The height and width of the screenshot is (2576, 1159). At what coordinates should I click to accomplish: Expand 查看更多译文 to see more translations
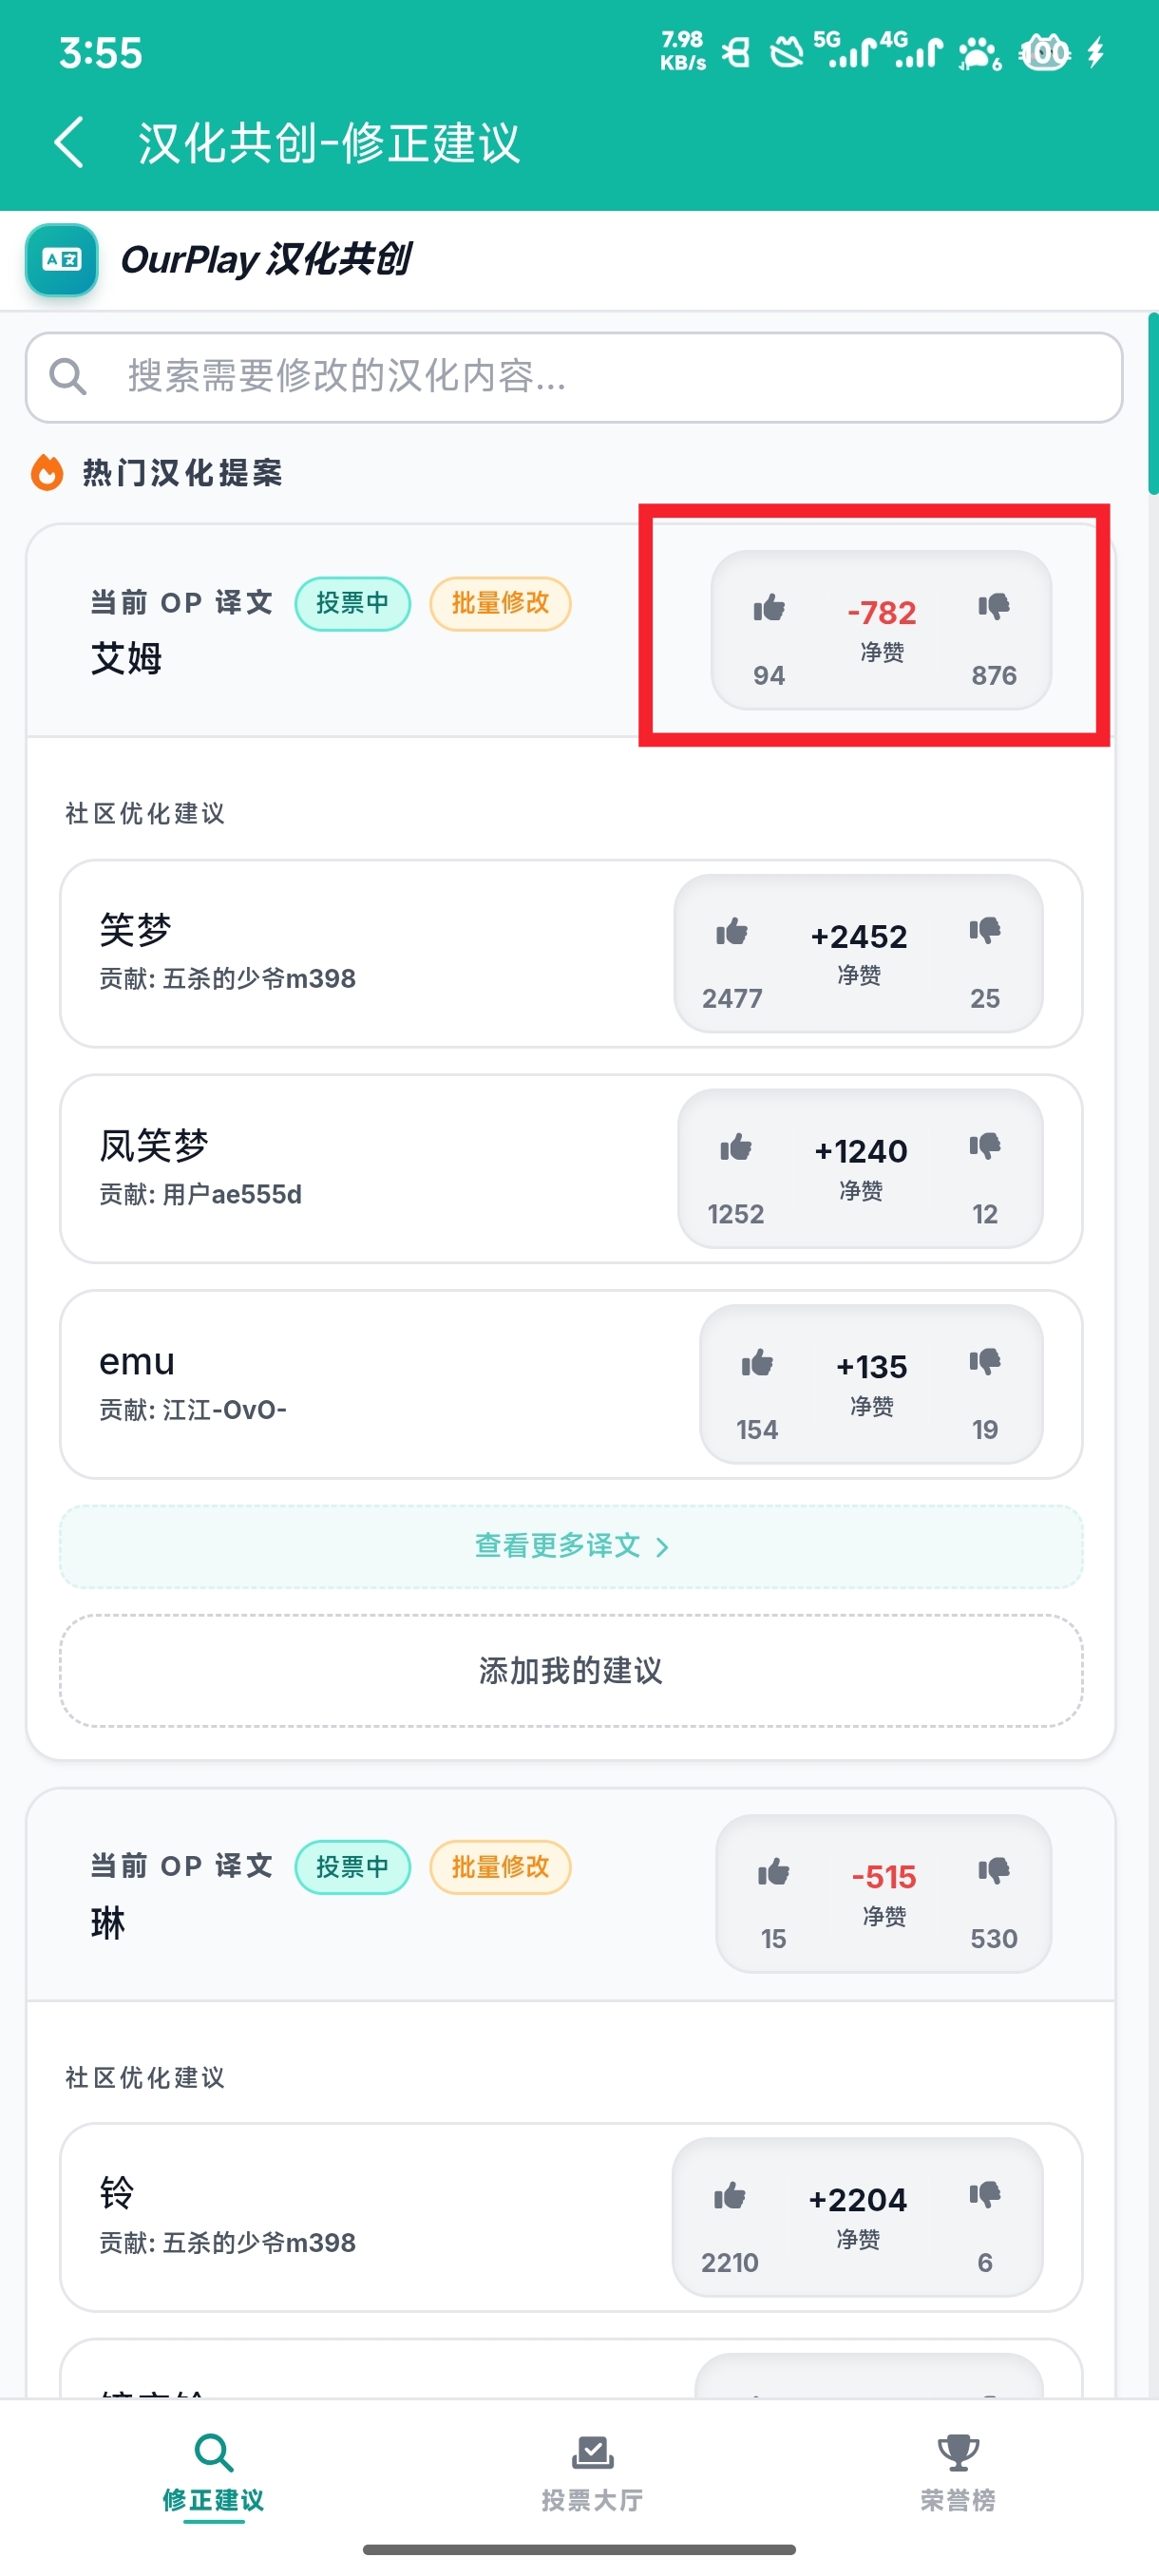[x=571, y=1546]
